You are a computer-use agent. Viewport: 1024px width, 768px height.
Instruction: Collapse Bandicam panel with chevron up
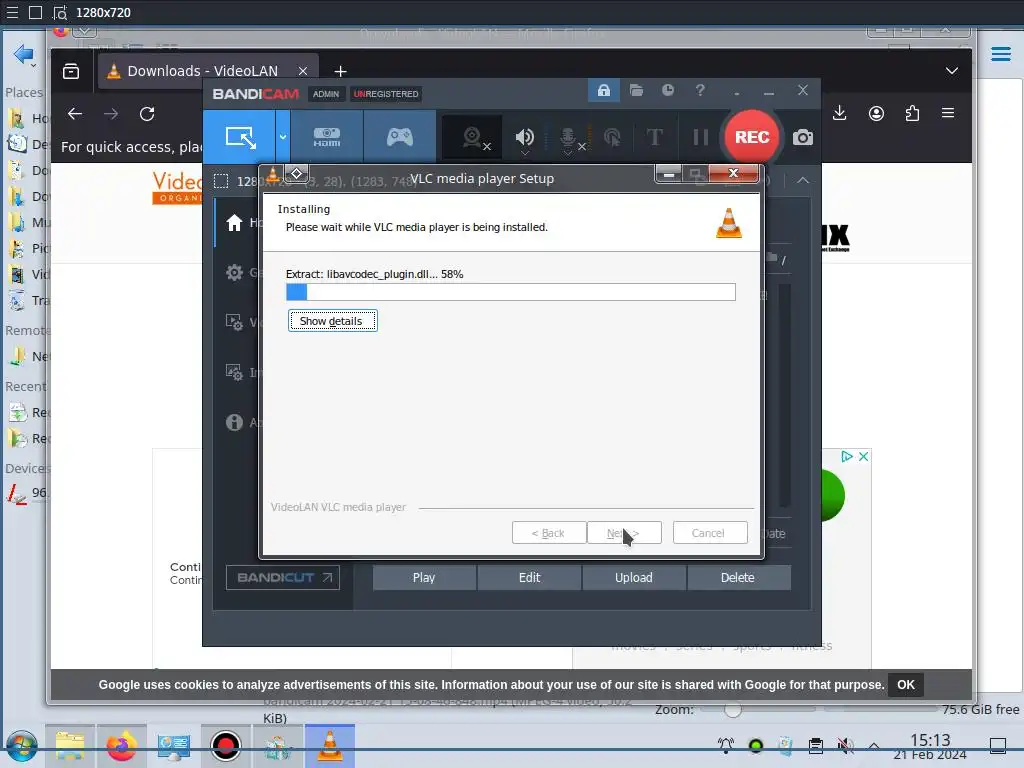point(803,180)
